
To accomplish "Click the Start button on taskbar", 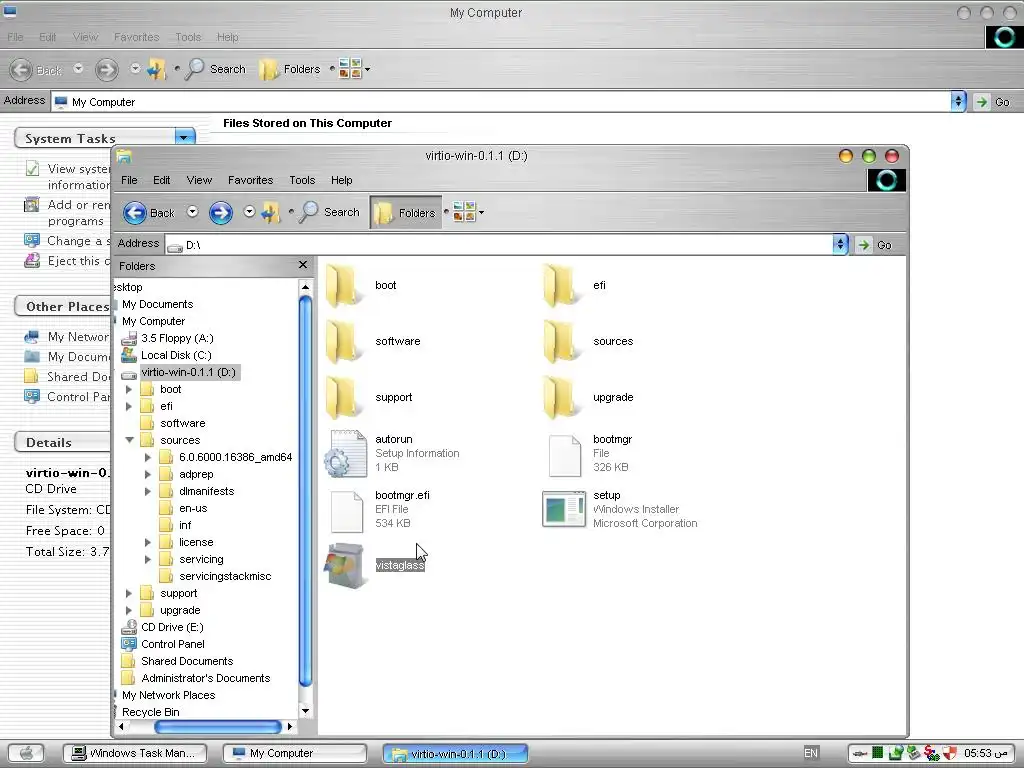I will (x=26, y=753).
